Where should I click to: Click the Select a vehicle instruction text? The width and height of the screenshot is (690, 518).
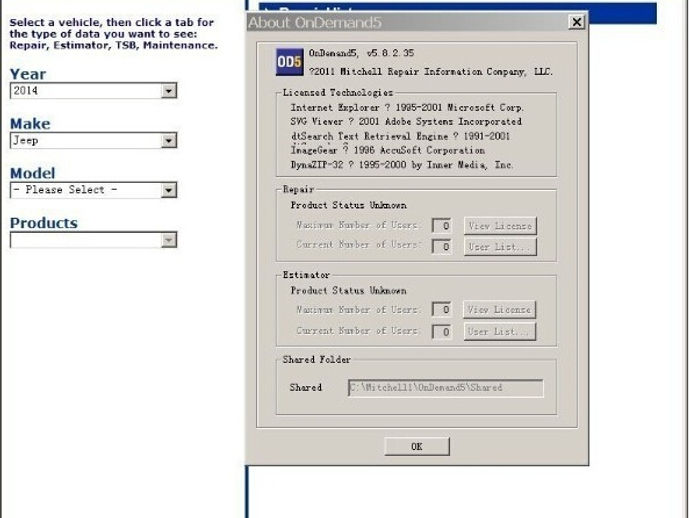(x=113, y=34)
